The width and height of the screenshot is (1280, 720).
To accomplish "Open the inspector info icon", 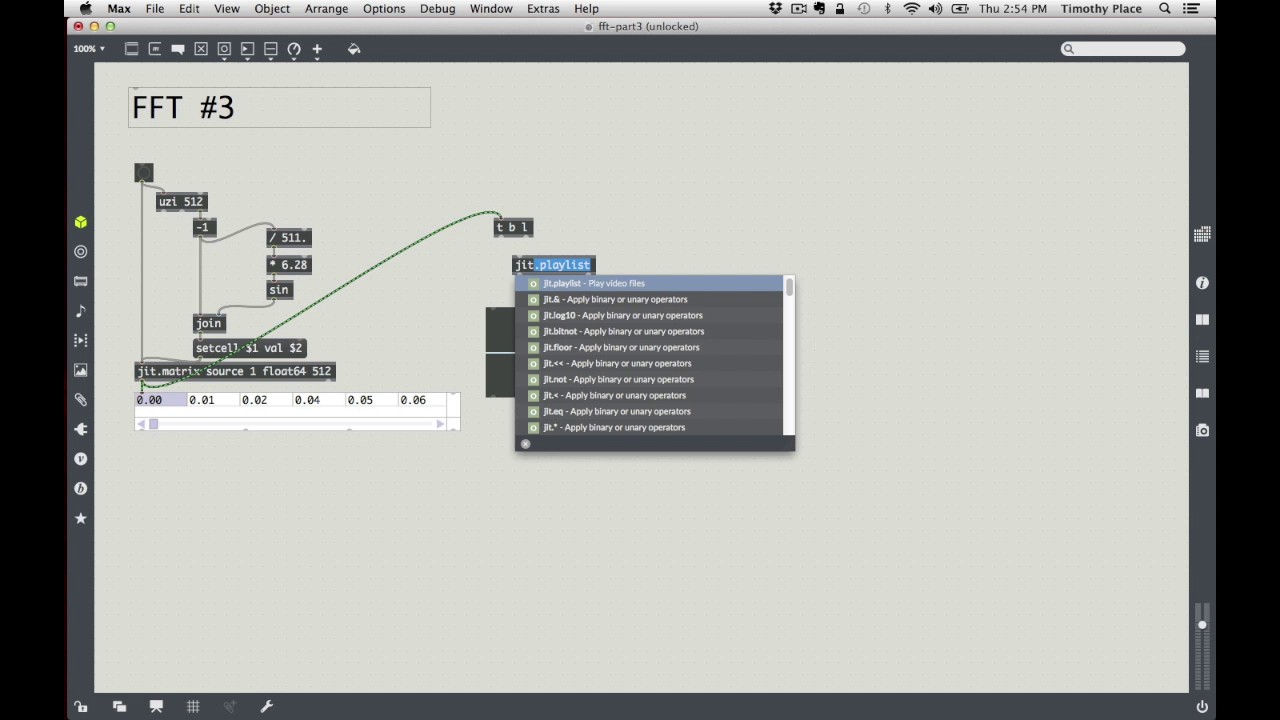I will tap(1202, 283).
